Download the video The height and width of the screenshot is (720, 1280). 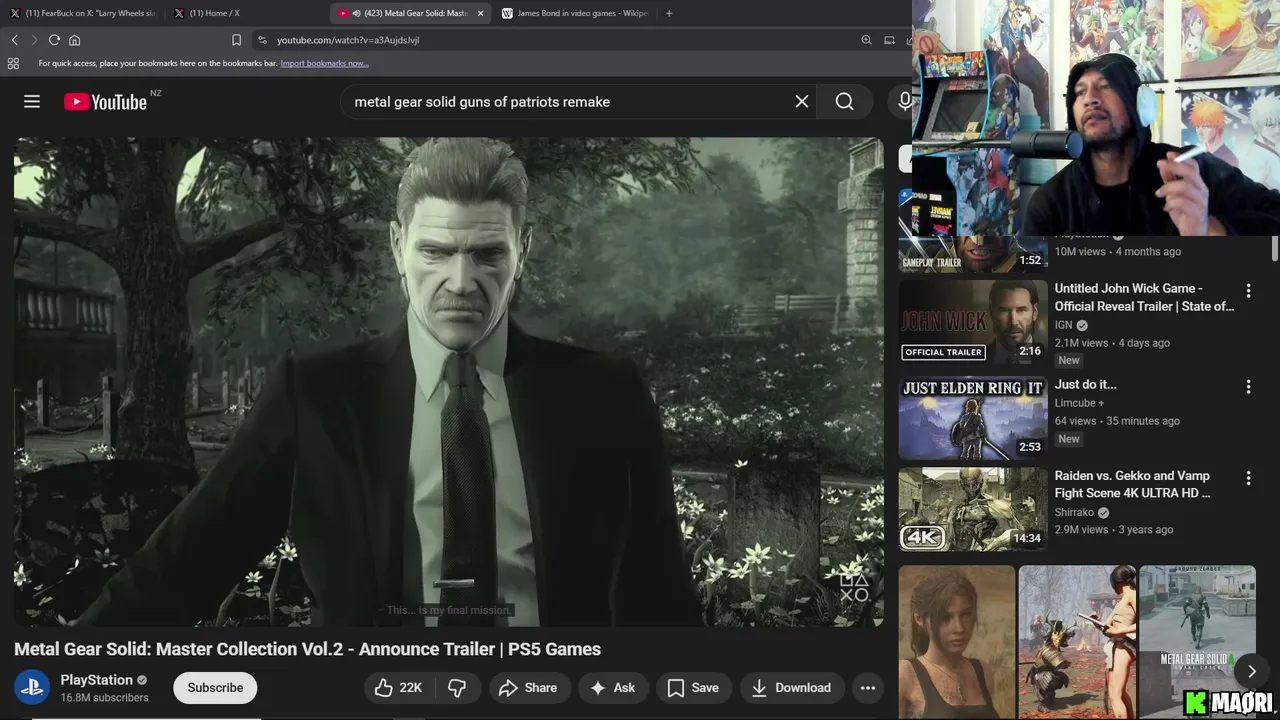pos(792,688)
